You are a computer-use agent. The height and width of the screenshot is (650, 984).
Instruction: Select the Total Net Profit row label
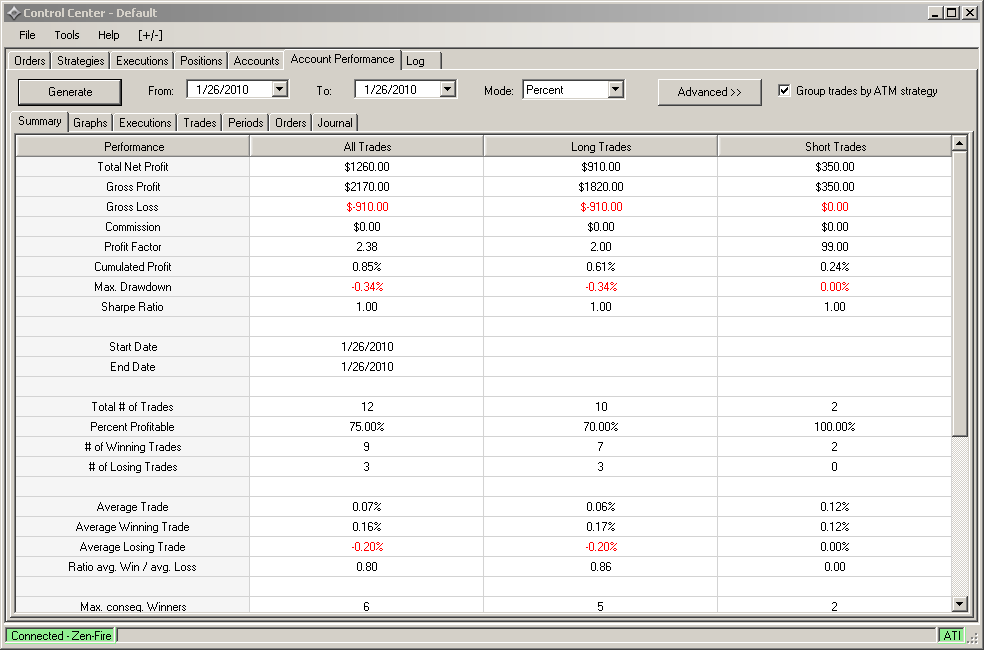pyautogui.click(x=133, y=167)
